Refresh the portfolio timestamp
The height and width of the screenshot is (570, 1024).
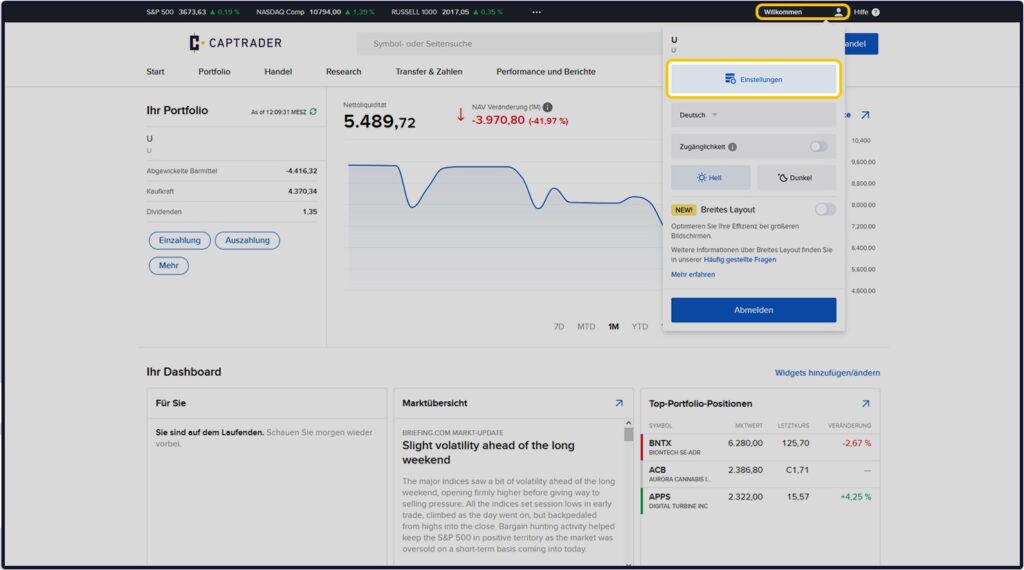[313, 112]
